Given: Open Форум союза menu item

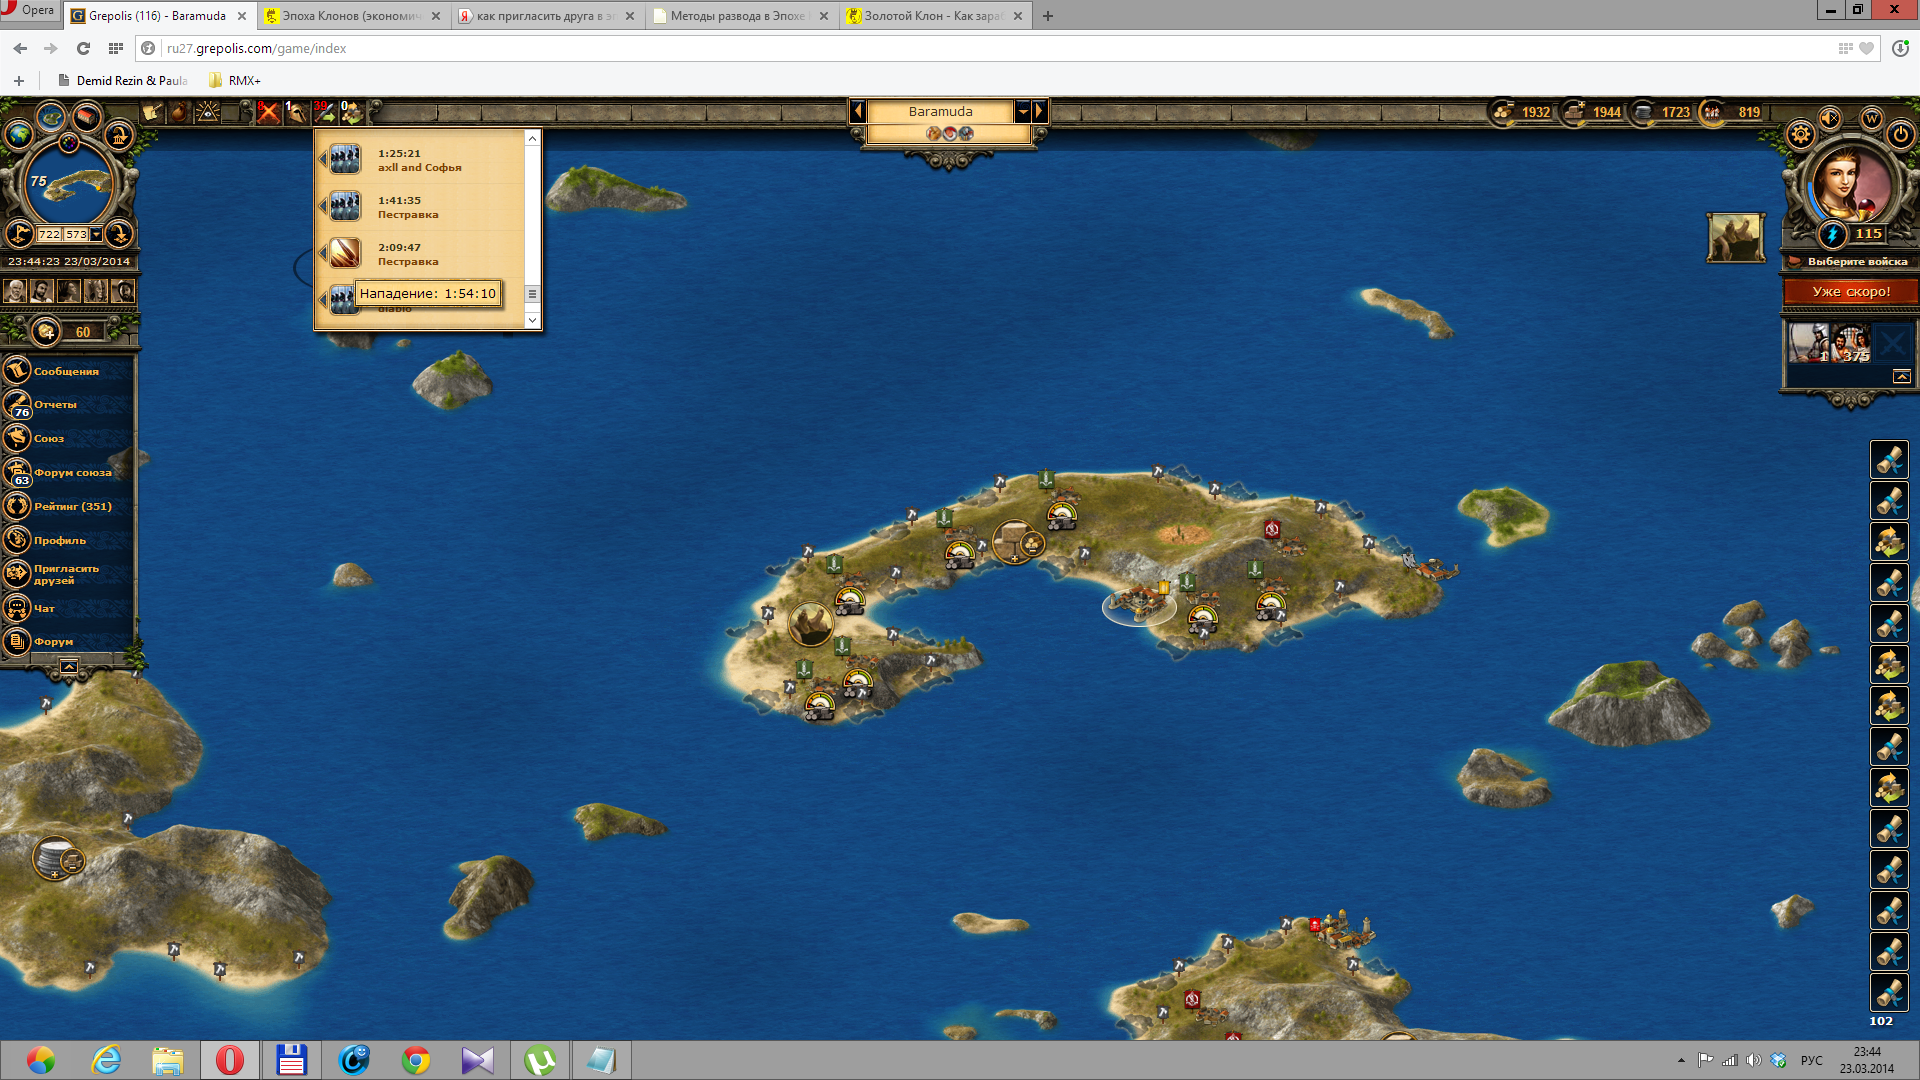Looking at the screenshot, I should 66,472.
